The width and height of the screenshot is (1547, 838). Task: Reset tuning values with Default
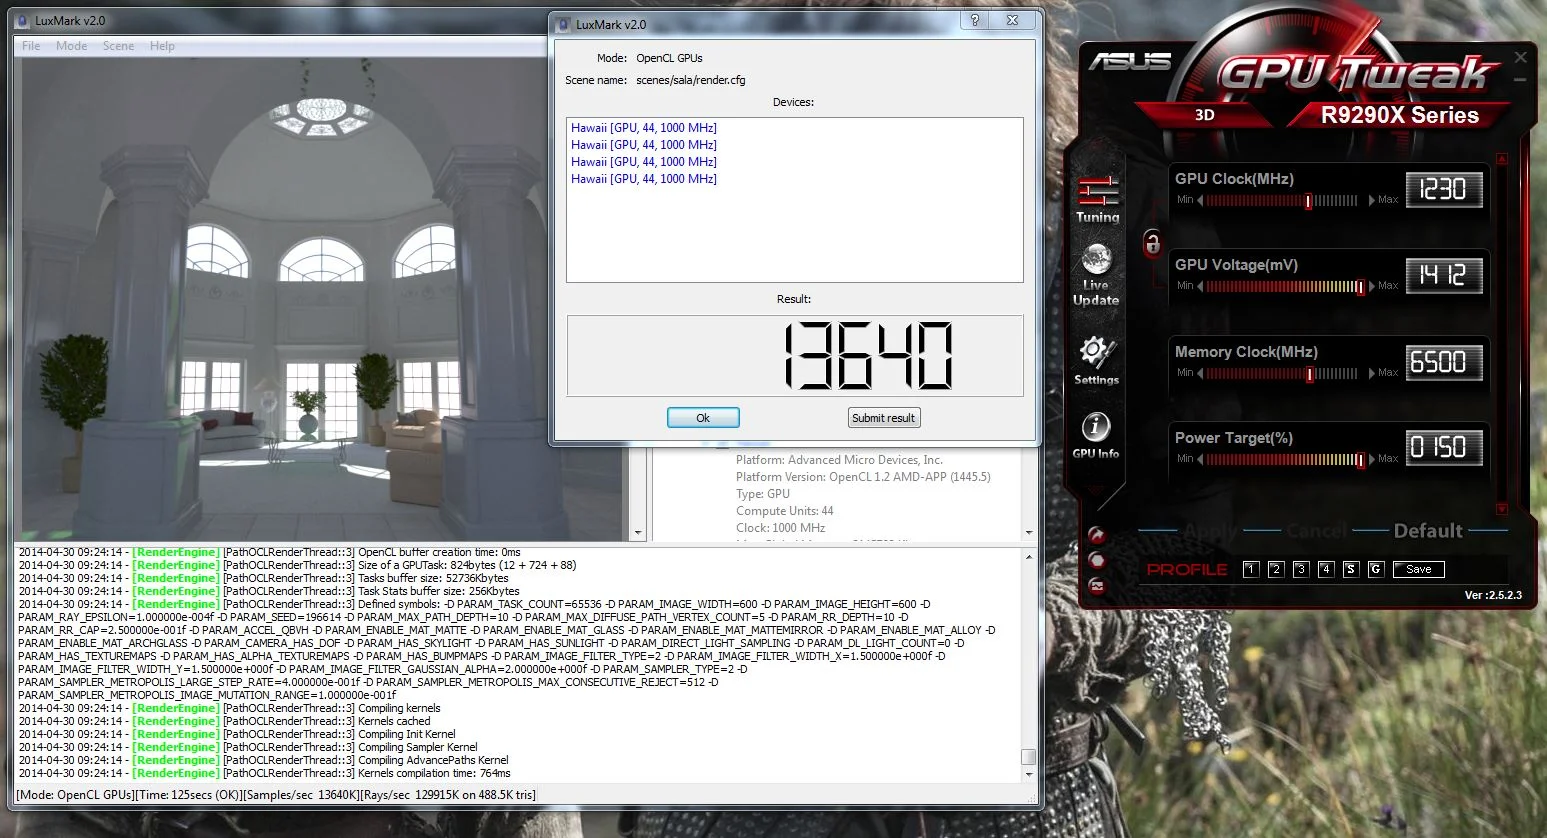click(1428, 531)
